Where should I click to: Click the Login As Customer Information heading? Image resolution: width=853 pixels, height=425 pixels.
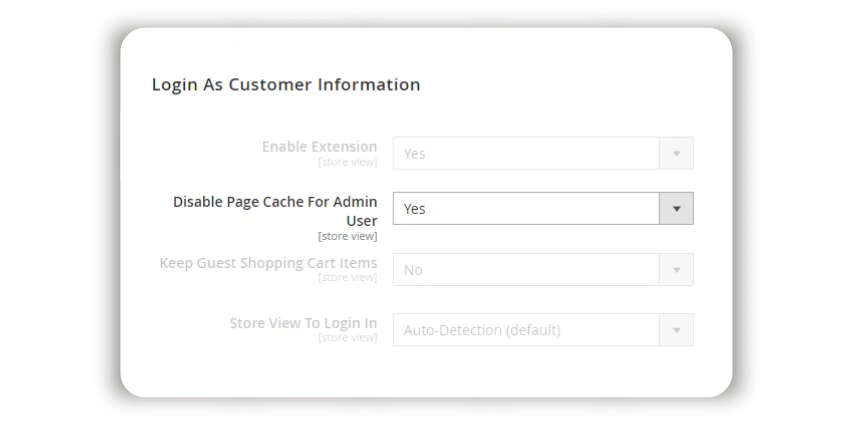(x=286, y=85)
